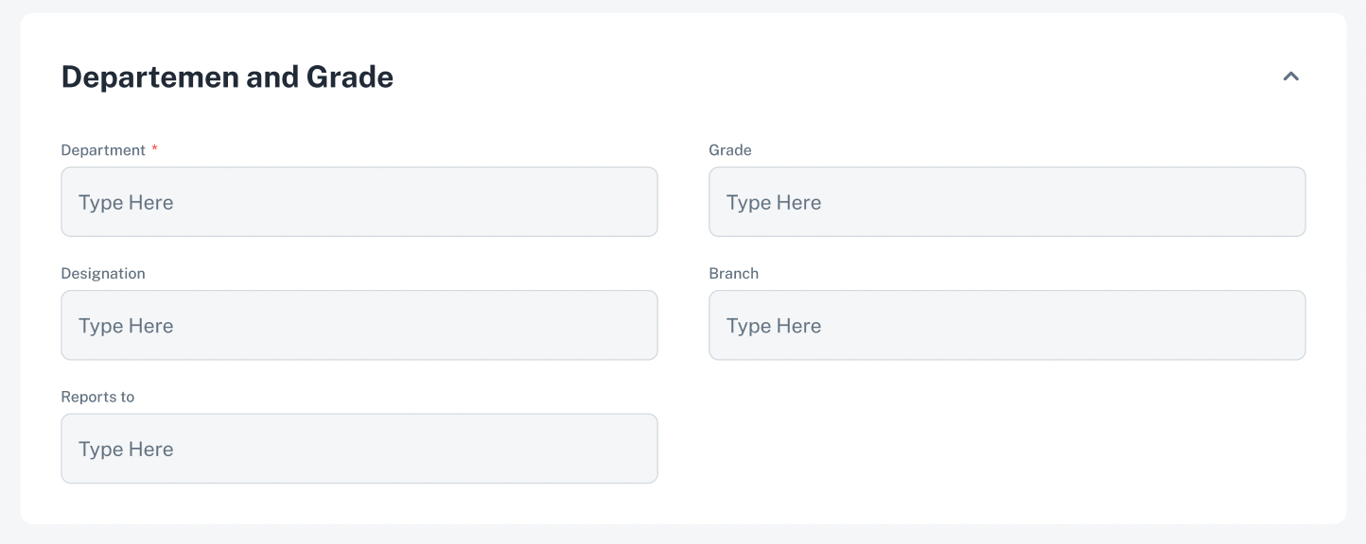
Task: Click the Type Here placeholder under Grade
Action: pyautogui.click(x=773, y=202)
